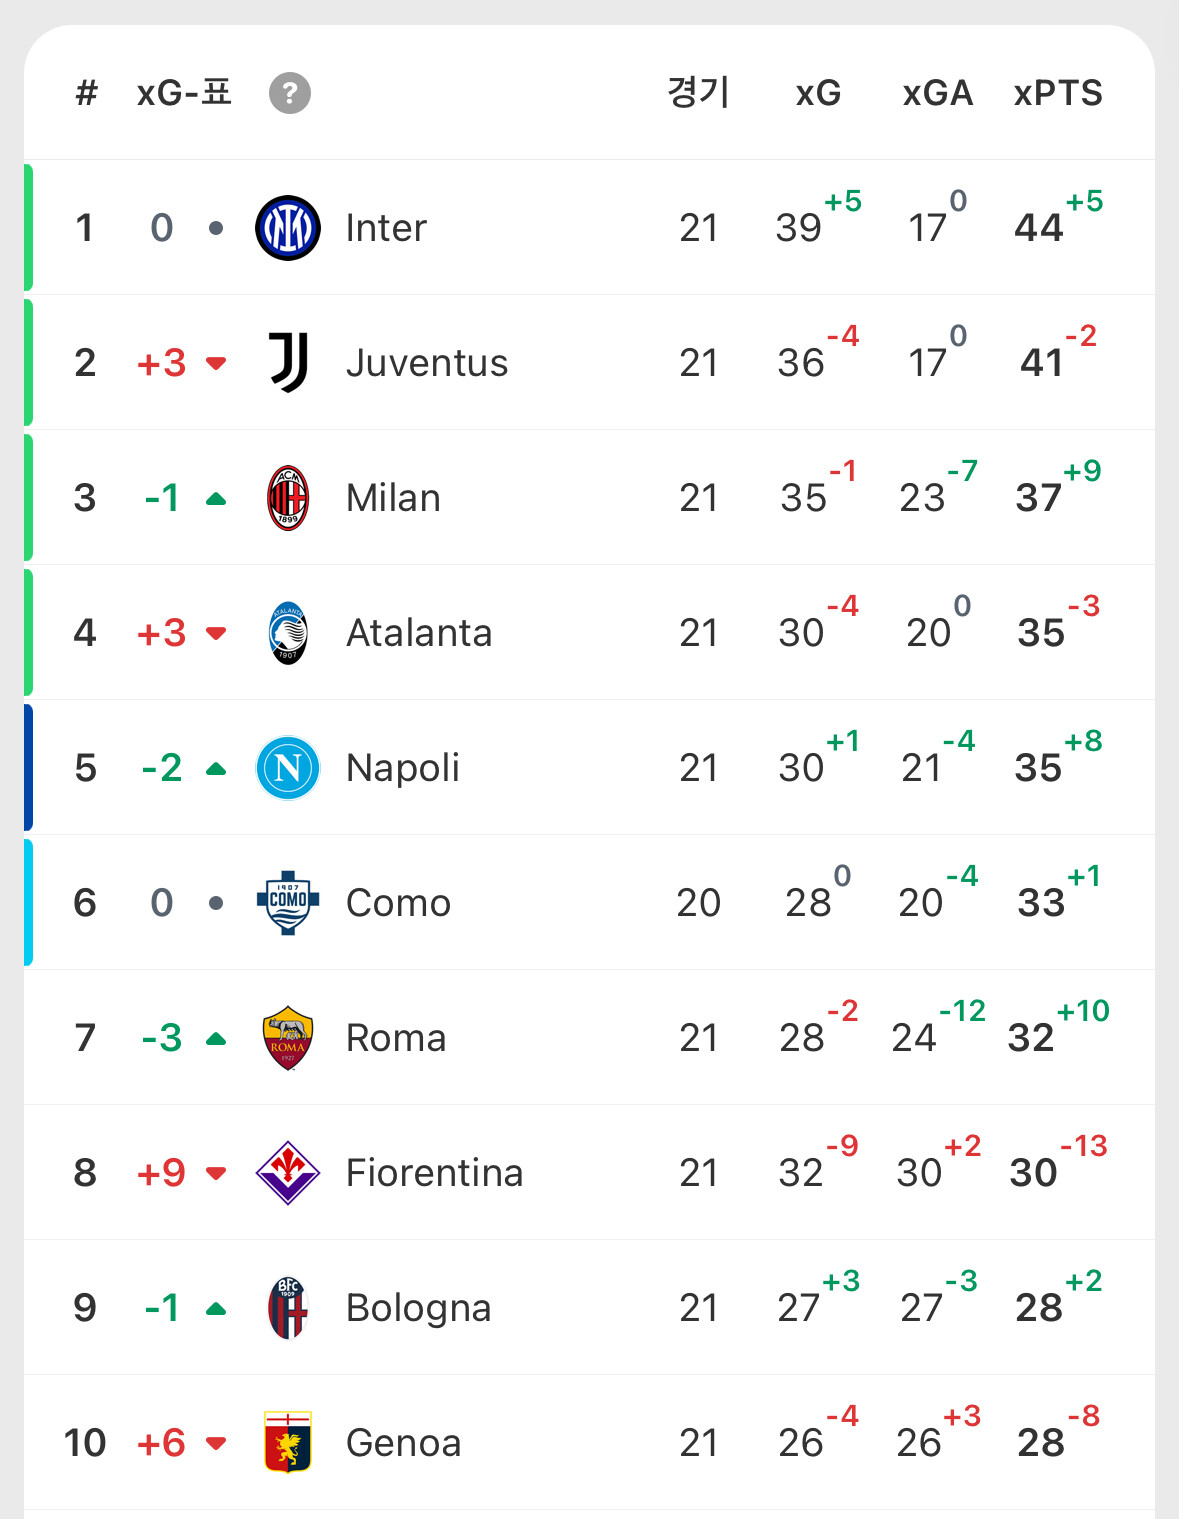This screenshot has width=1179, height=1519.
Task: Sort standings by xPTS header
Action: (1058, 94)
